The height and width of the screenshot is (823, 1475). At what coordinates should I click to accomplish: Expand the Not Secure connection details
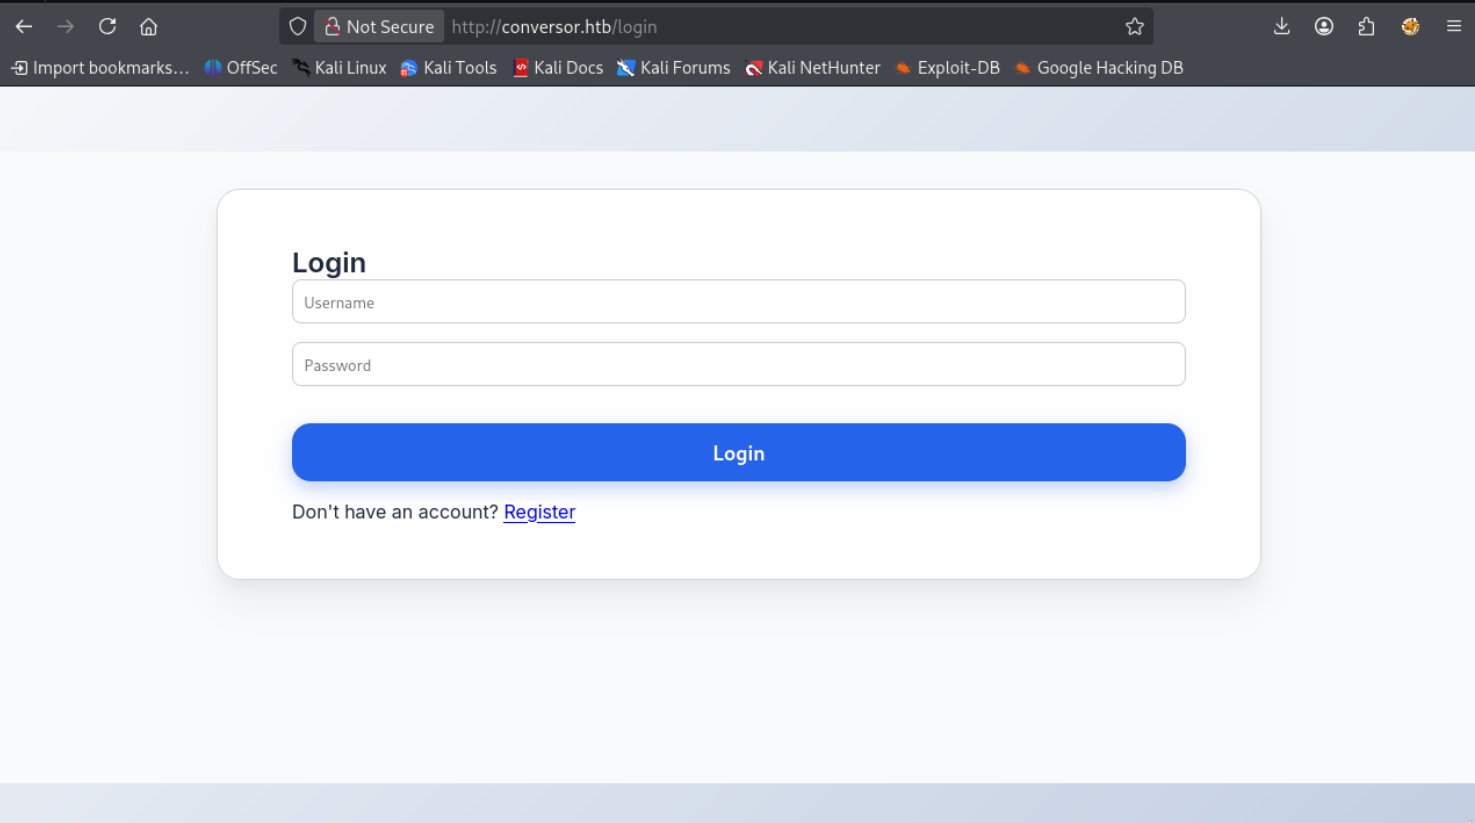[x=378, y=26]
